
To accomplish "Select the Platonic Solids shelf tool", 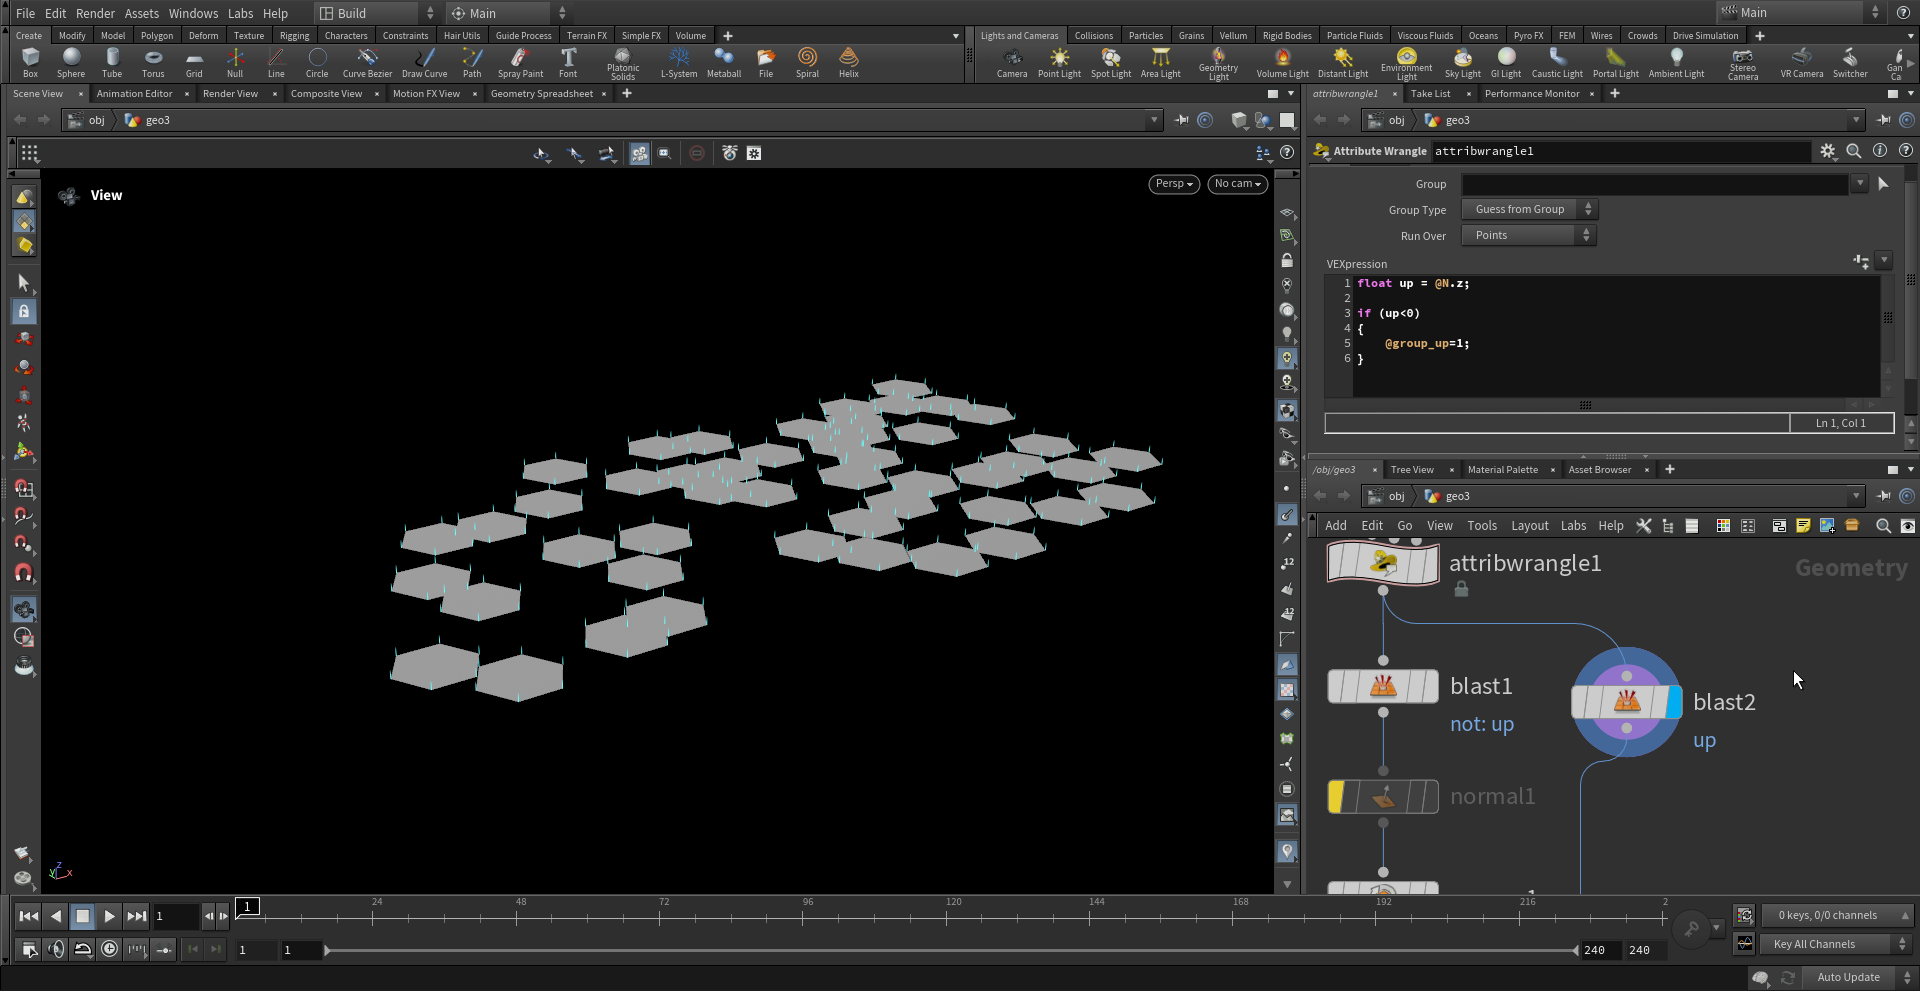I will (x=623, y=63).
